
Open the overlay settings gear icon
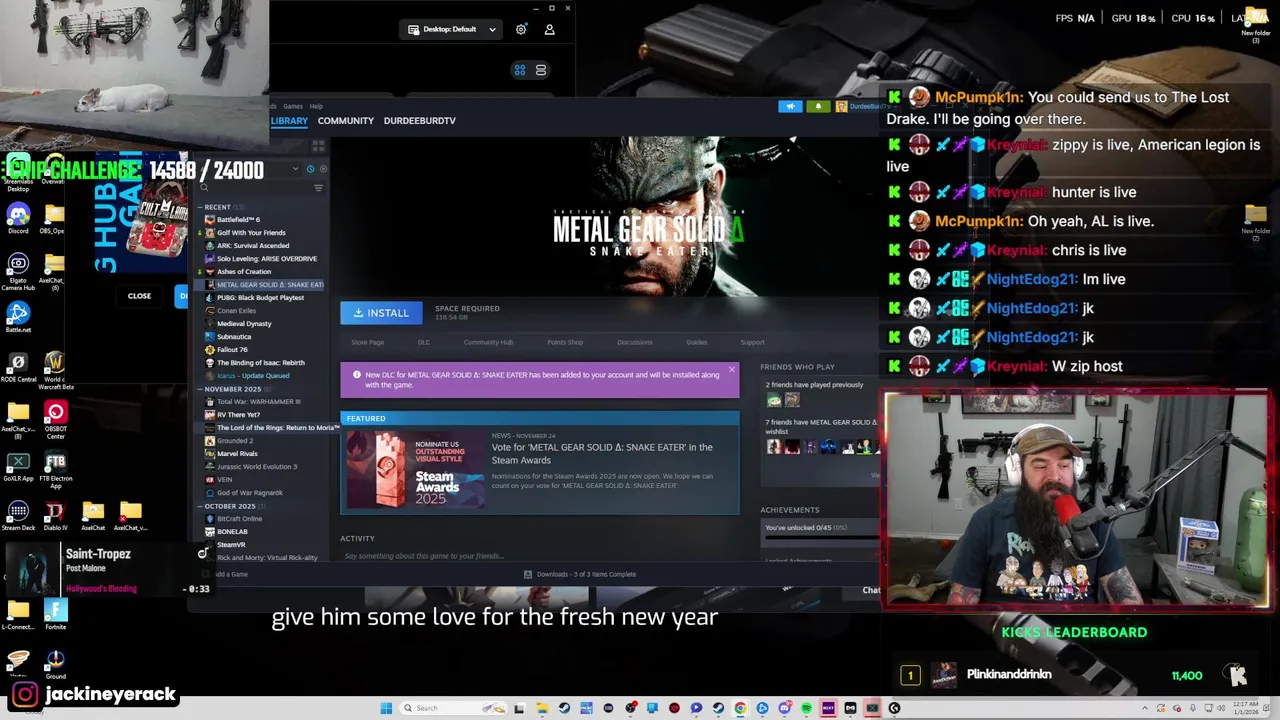click(x=521, y=30)
